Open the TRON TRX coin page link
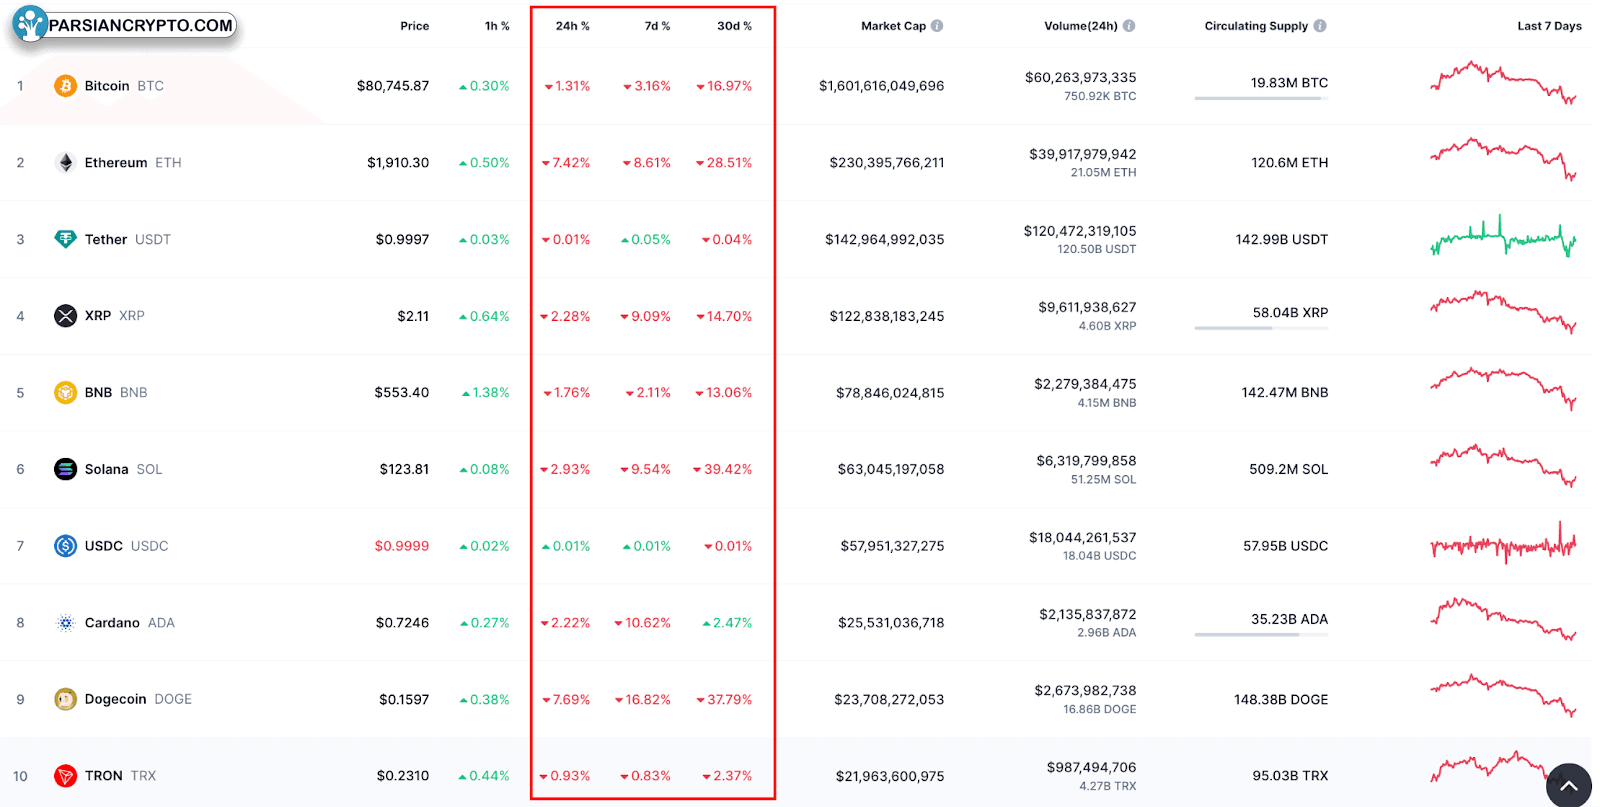This screenshot has width=1600, height=807. click(x=120, y=776)
